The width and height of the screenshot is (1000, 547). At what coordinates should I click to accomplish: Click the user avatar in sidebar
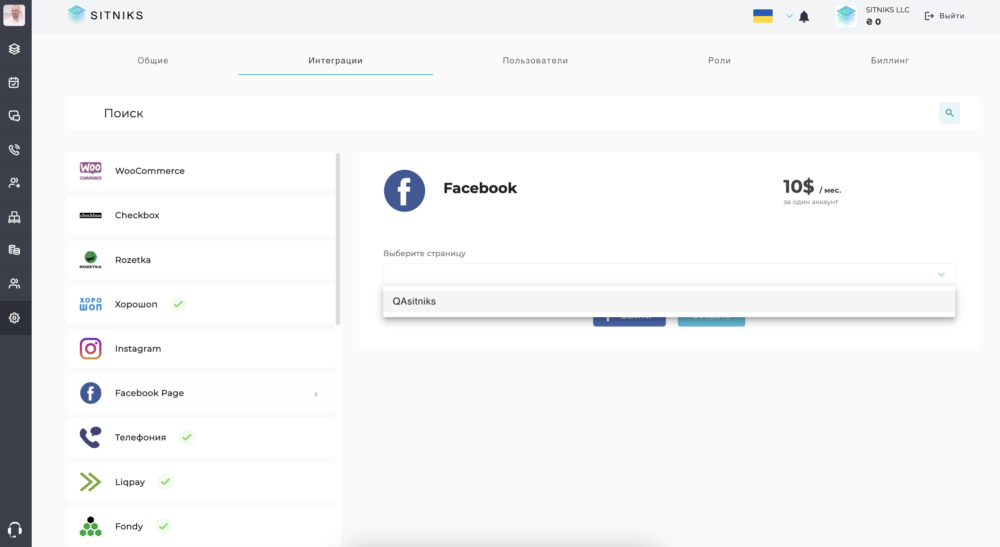coord(14,15)
